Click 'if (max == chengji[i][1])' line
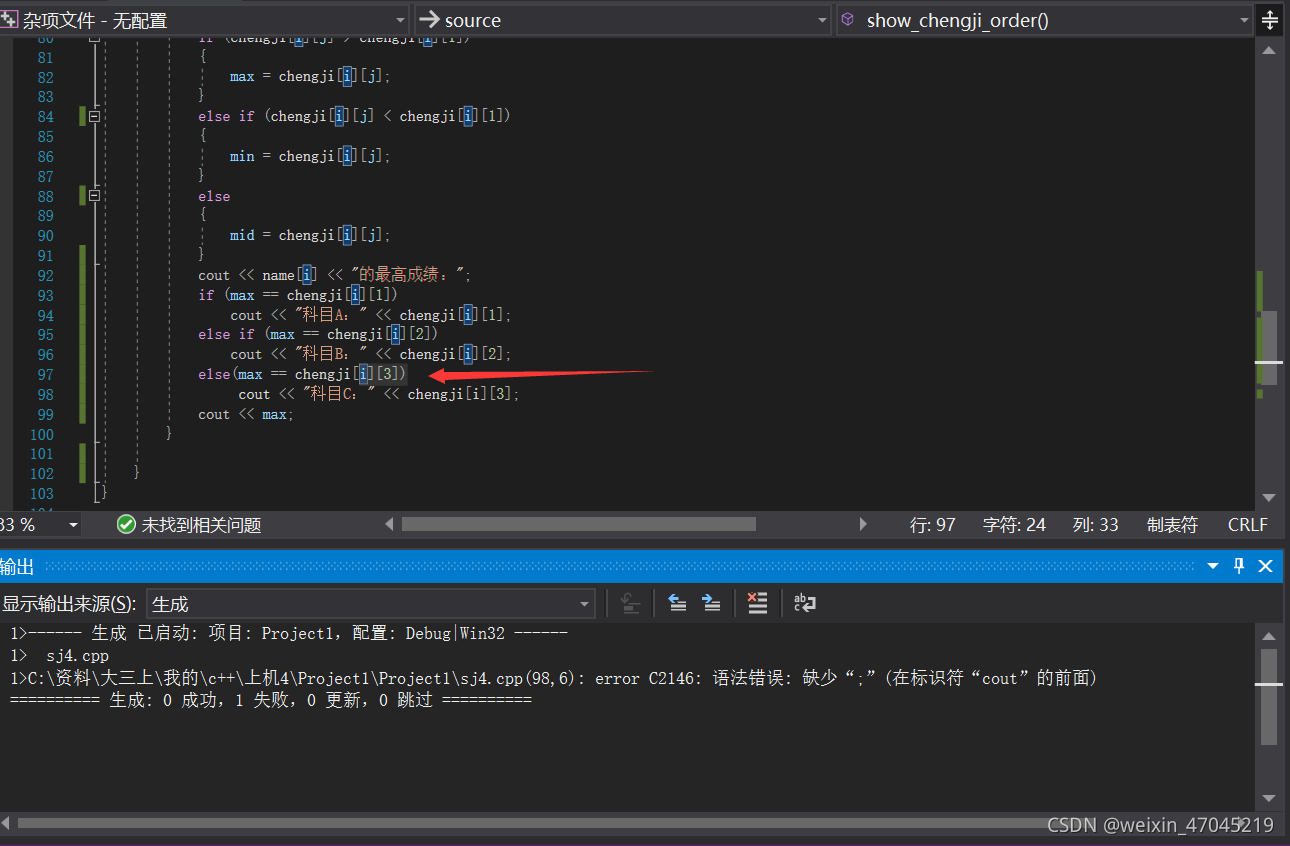The image size is (1290, 846). pos(298,295)
